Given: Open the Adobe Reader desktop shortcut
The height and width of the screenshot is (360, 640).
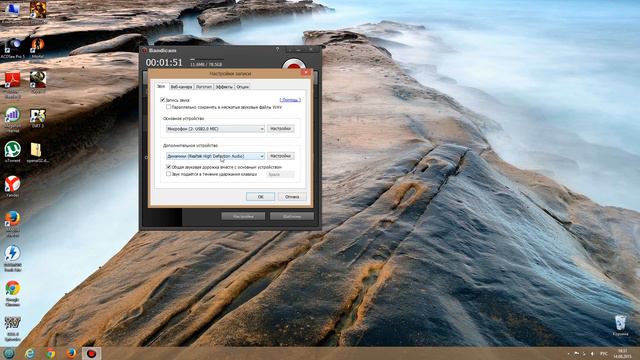Looking at the screenshot, I should tap(13, 84).
